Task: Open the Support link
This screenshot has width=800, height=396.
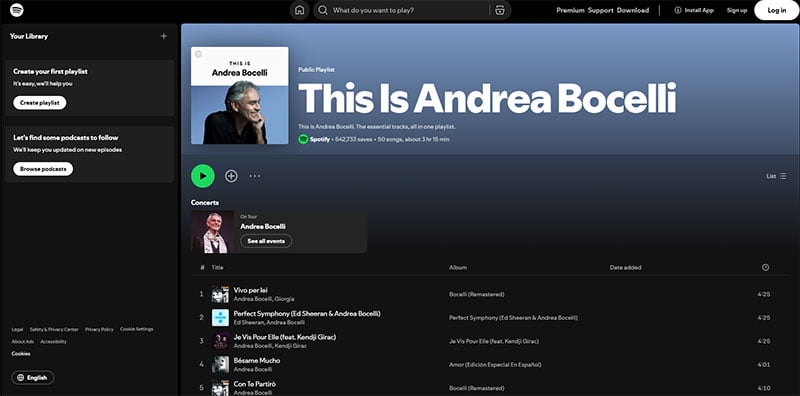Action: [600, 10]
